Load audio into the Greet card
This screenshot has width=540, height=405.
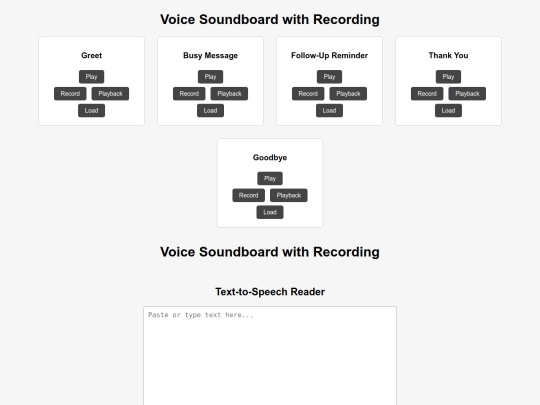coord(91,111)
